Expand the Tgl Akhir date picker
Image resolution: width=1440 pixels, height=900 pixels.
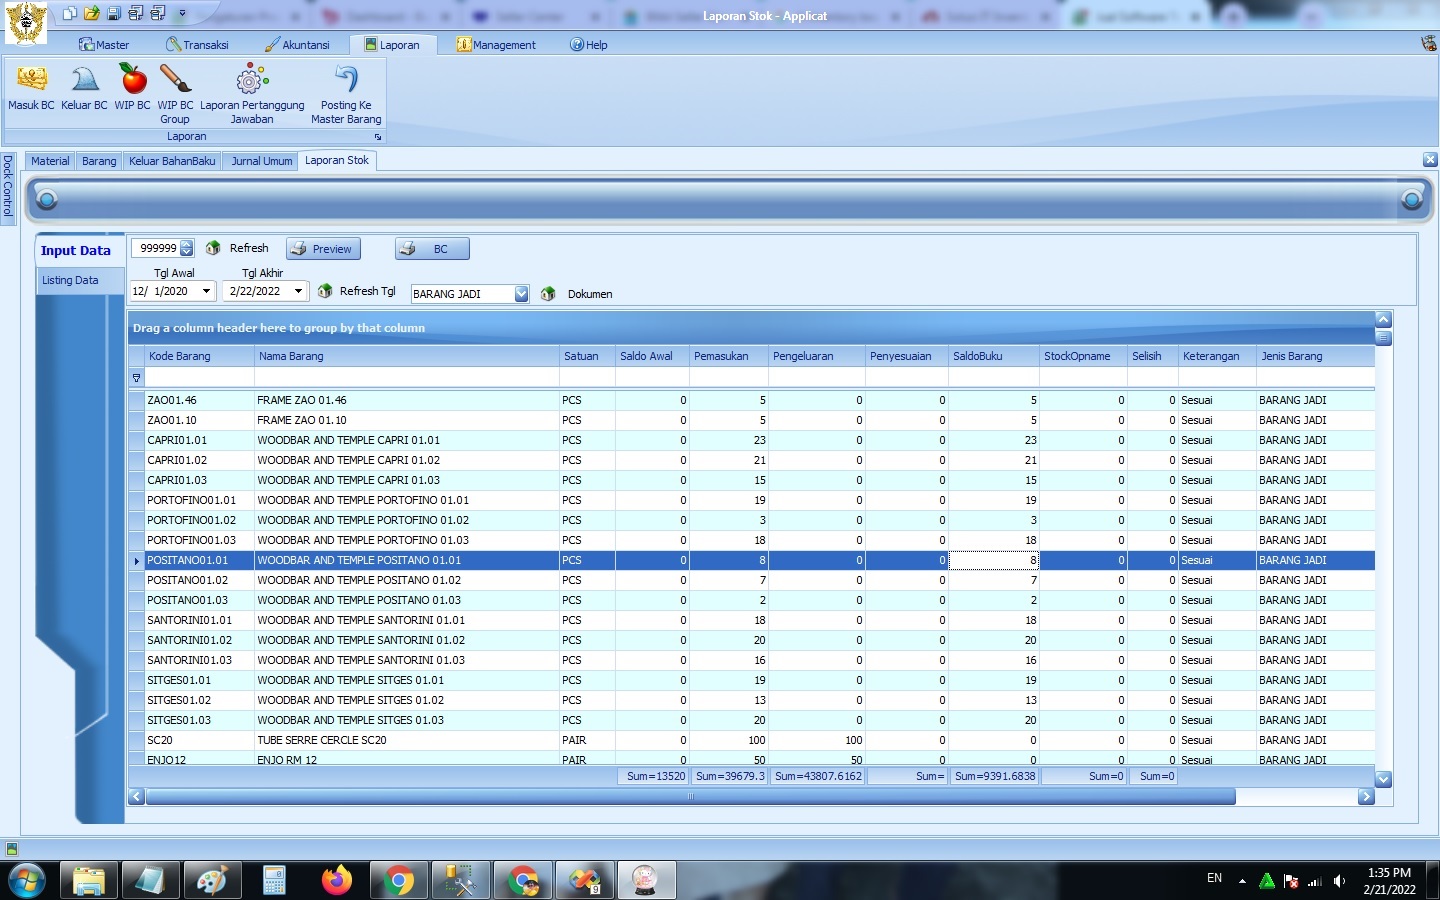pos(297,291)
